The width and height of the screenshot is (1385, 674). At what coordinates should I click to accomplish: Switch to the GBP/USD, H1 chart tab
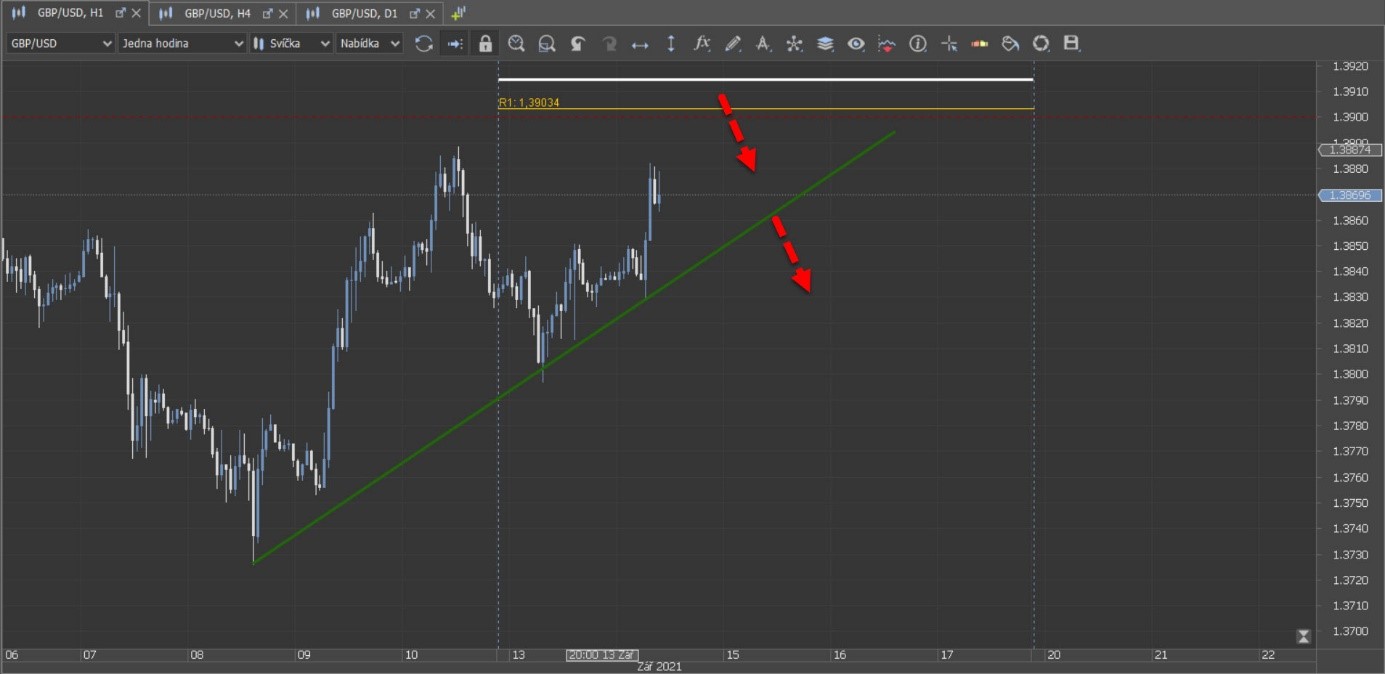click(x=70, y=13)
